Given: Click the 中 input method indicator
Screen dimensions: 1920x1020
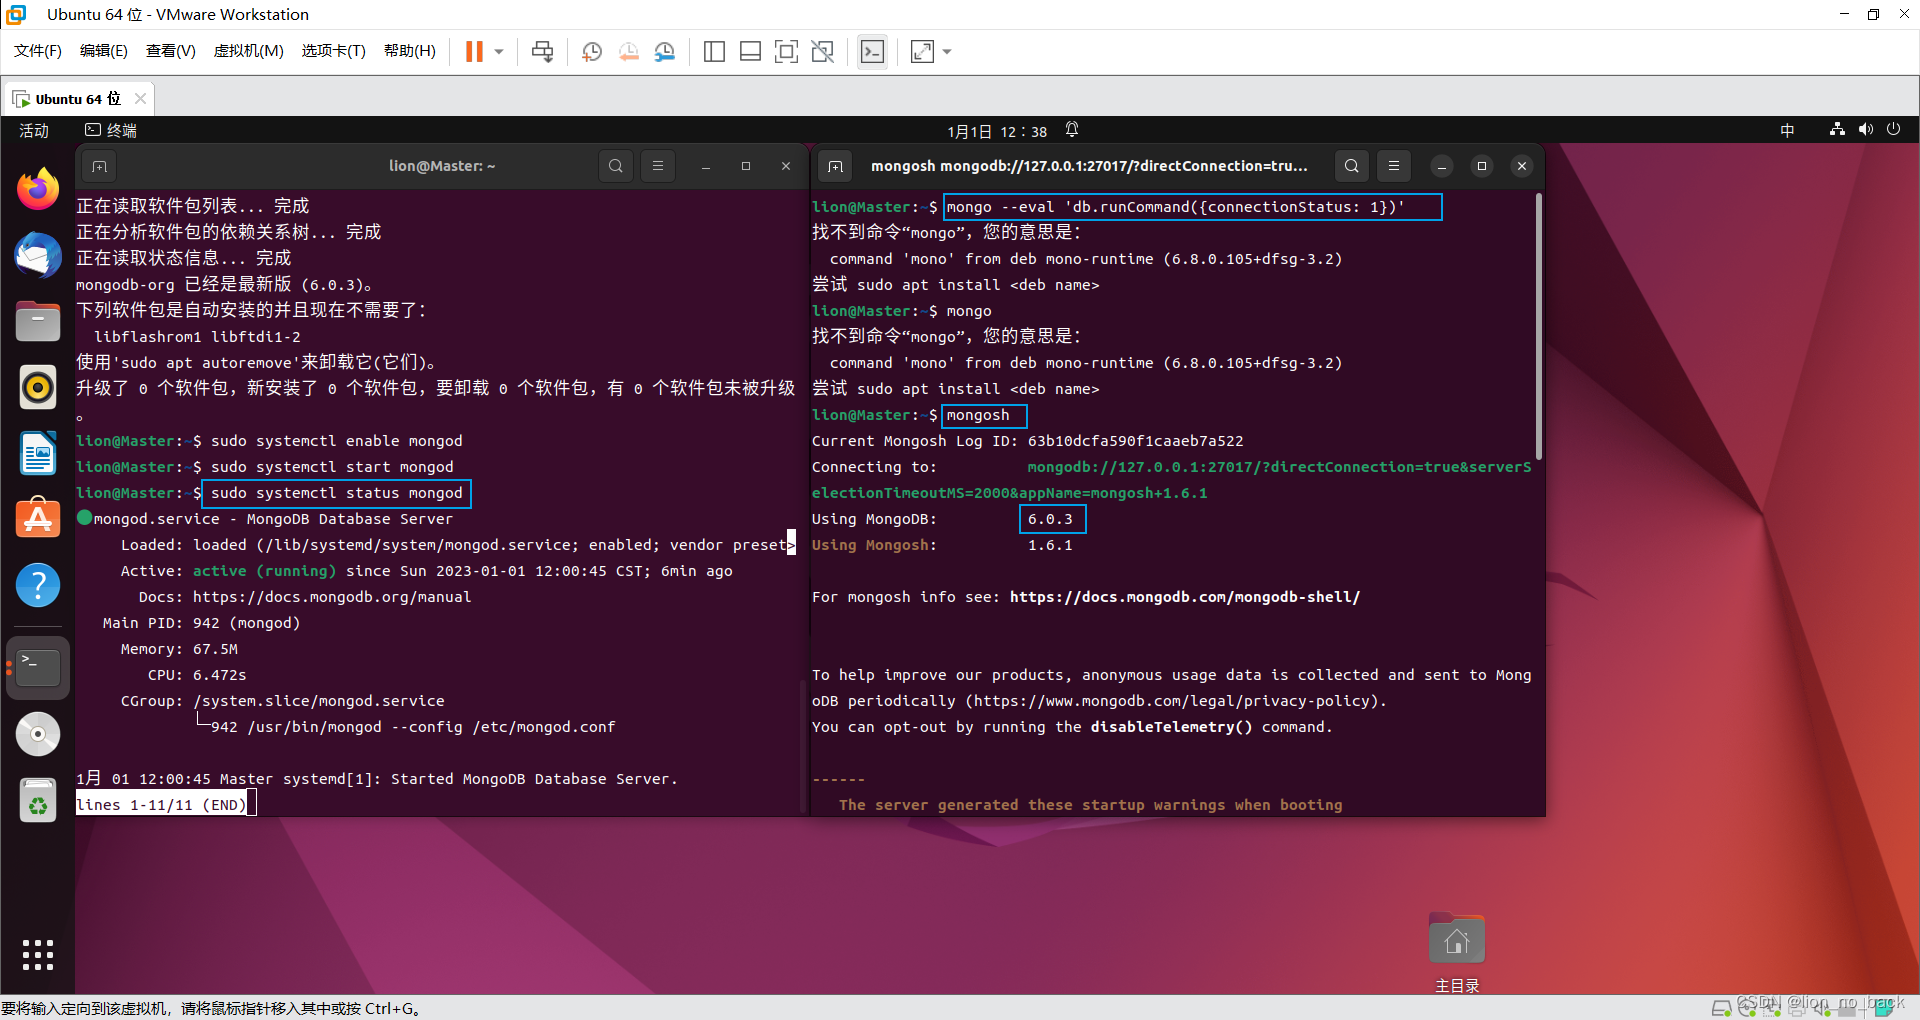Looking at the screenshot, I should tap(1787, 131).
